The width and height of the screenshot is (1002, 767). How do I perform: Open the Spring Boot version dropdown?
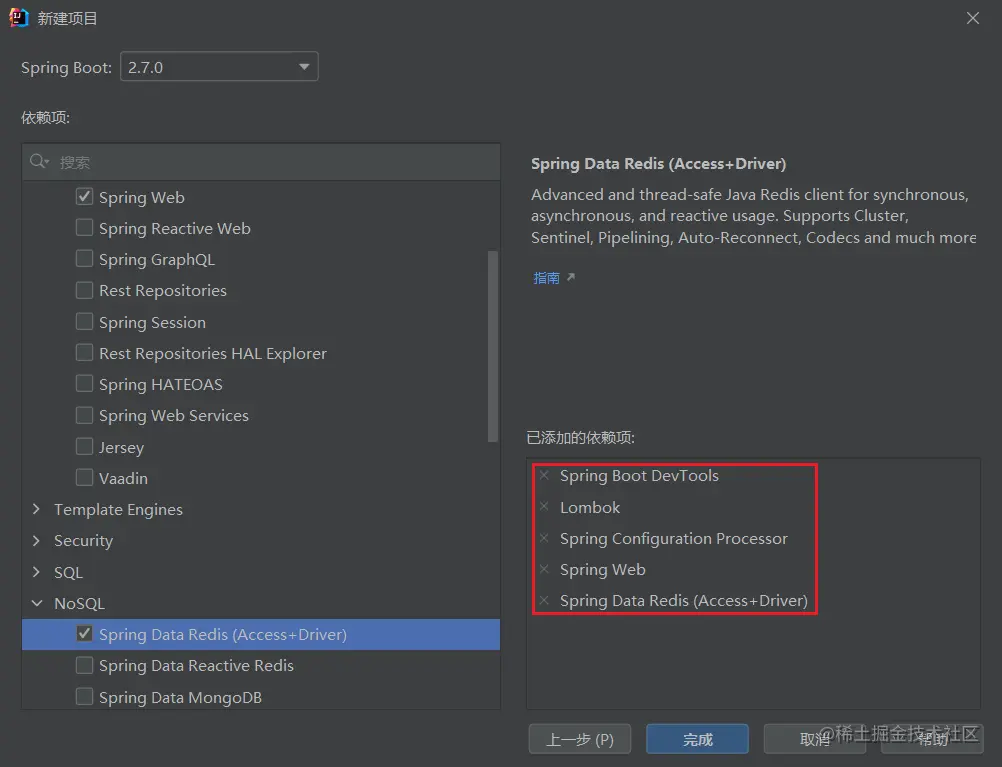coord(219,66)
